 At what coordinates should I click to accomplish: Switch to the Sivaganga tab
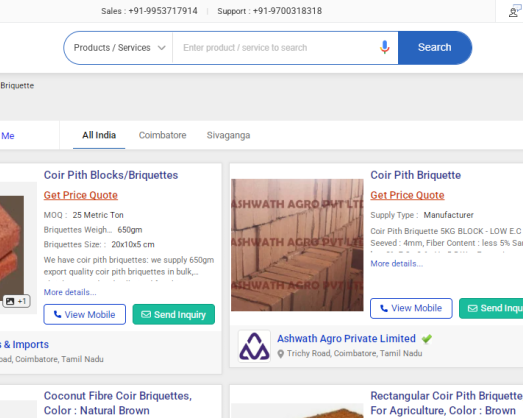pyautogui.click(x=228, y=135)
